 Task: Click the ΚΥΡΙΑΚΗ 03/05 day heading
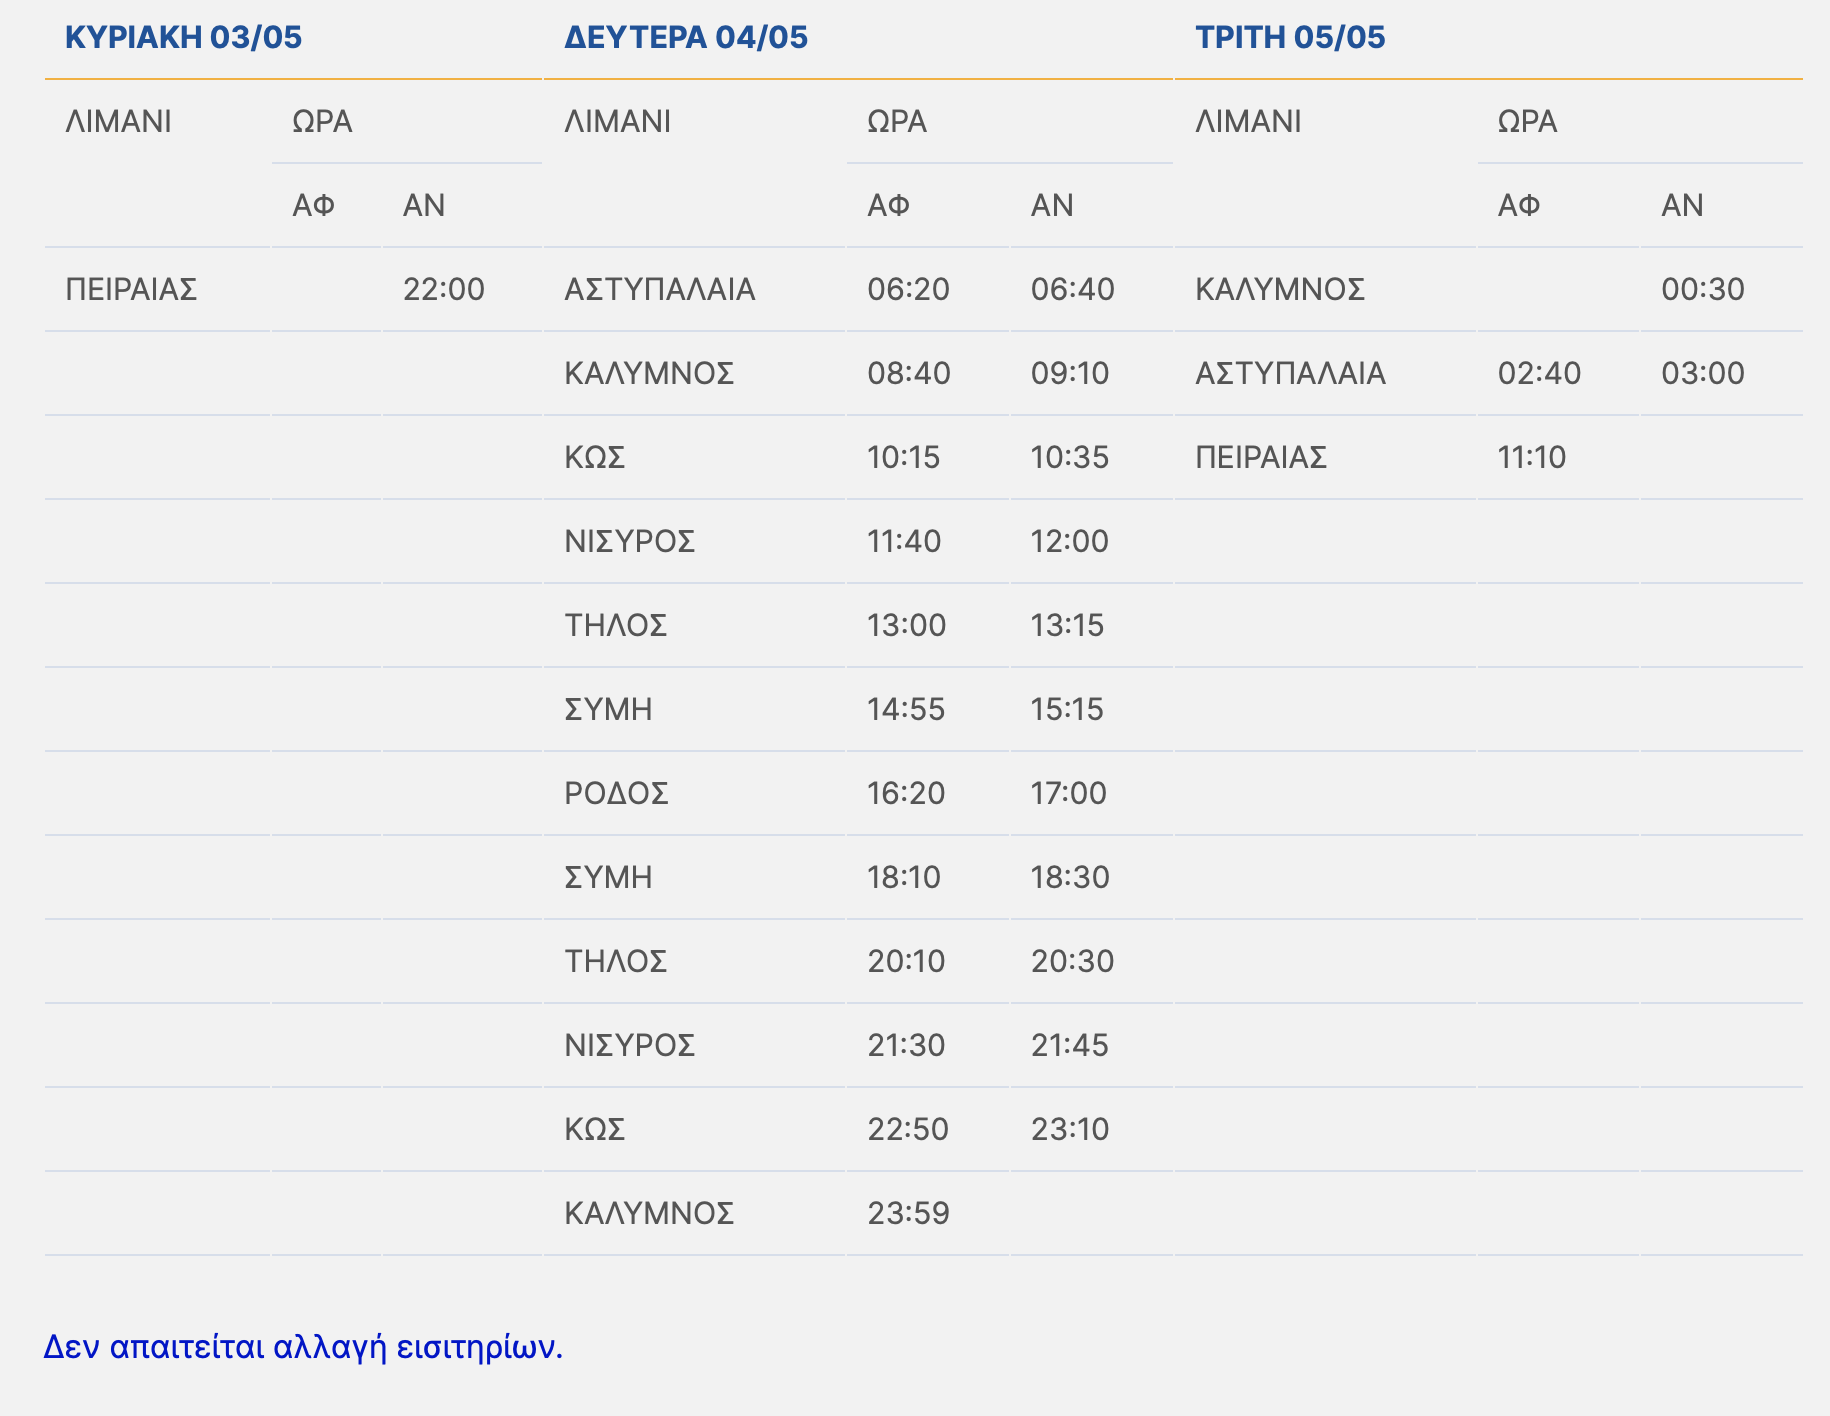183,37
